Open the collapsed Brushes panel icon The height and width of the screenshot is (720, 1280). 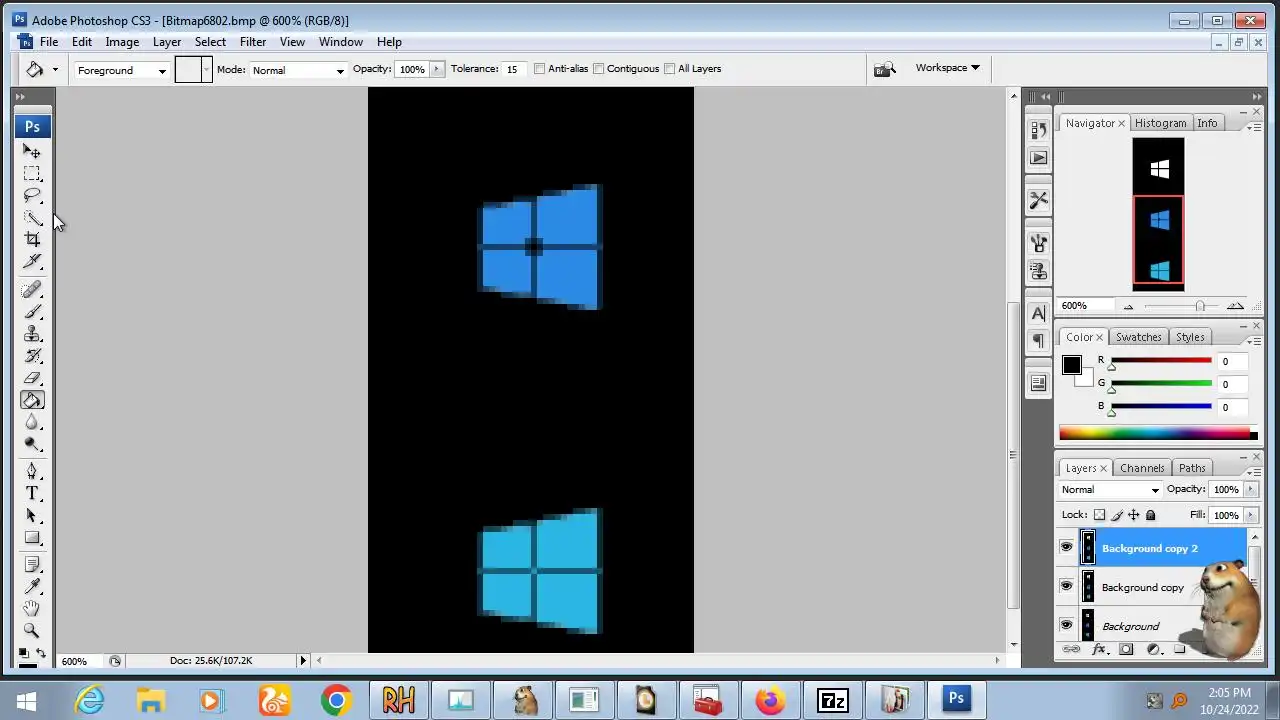(1038, 243)
